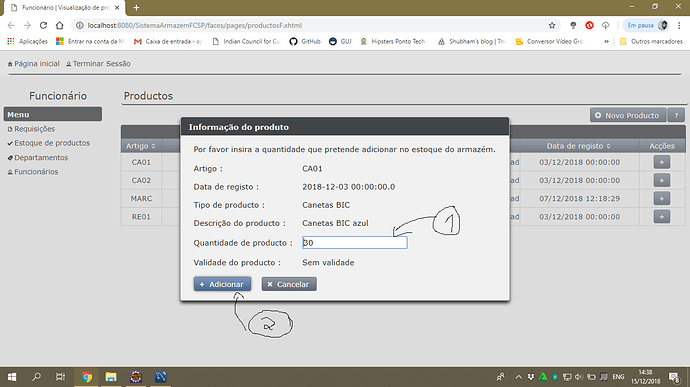Open File Explorer from the taskbar
The width and height of the screenshot is (690, 387).
tap(111, 377)
